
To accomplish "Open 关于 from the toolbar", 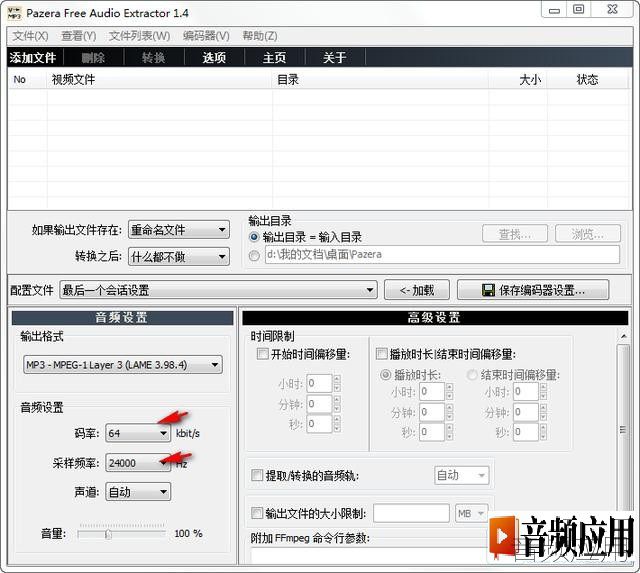I will (335, 58).
